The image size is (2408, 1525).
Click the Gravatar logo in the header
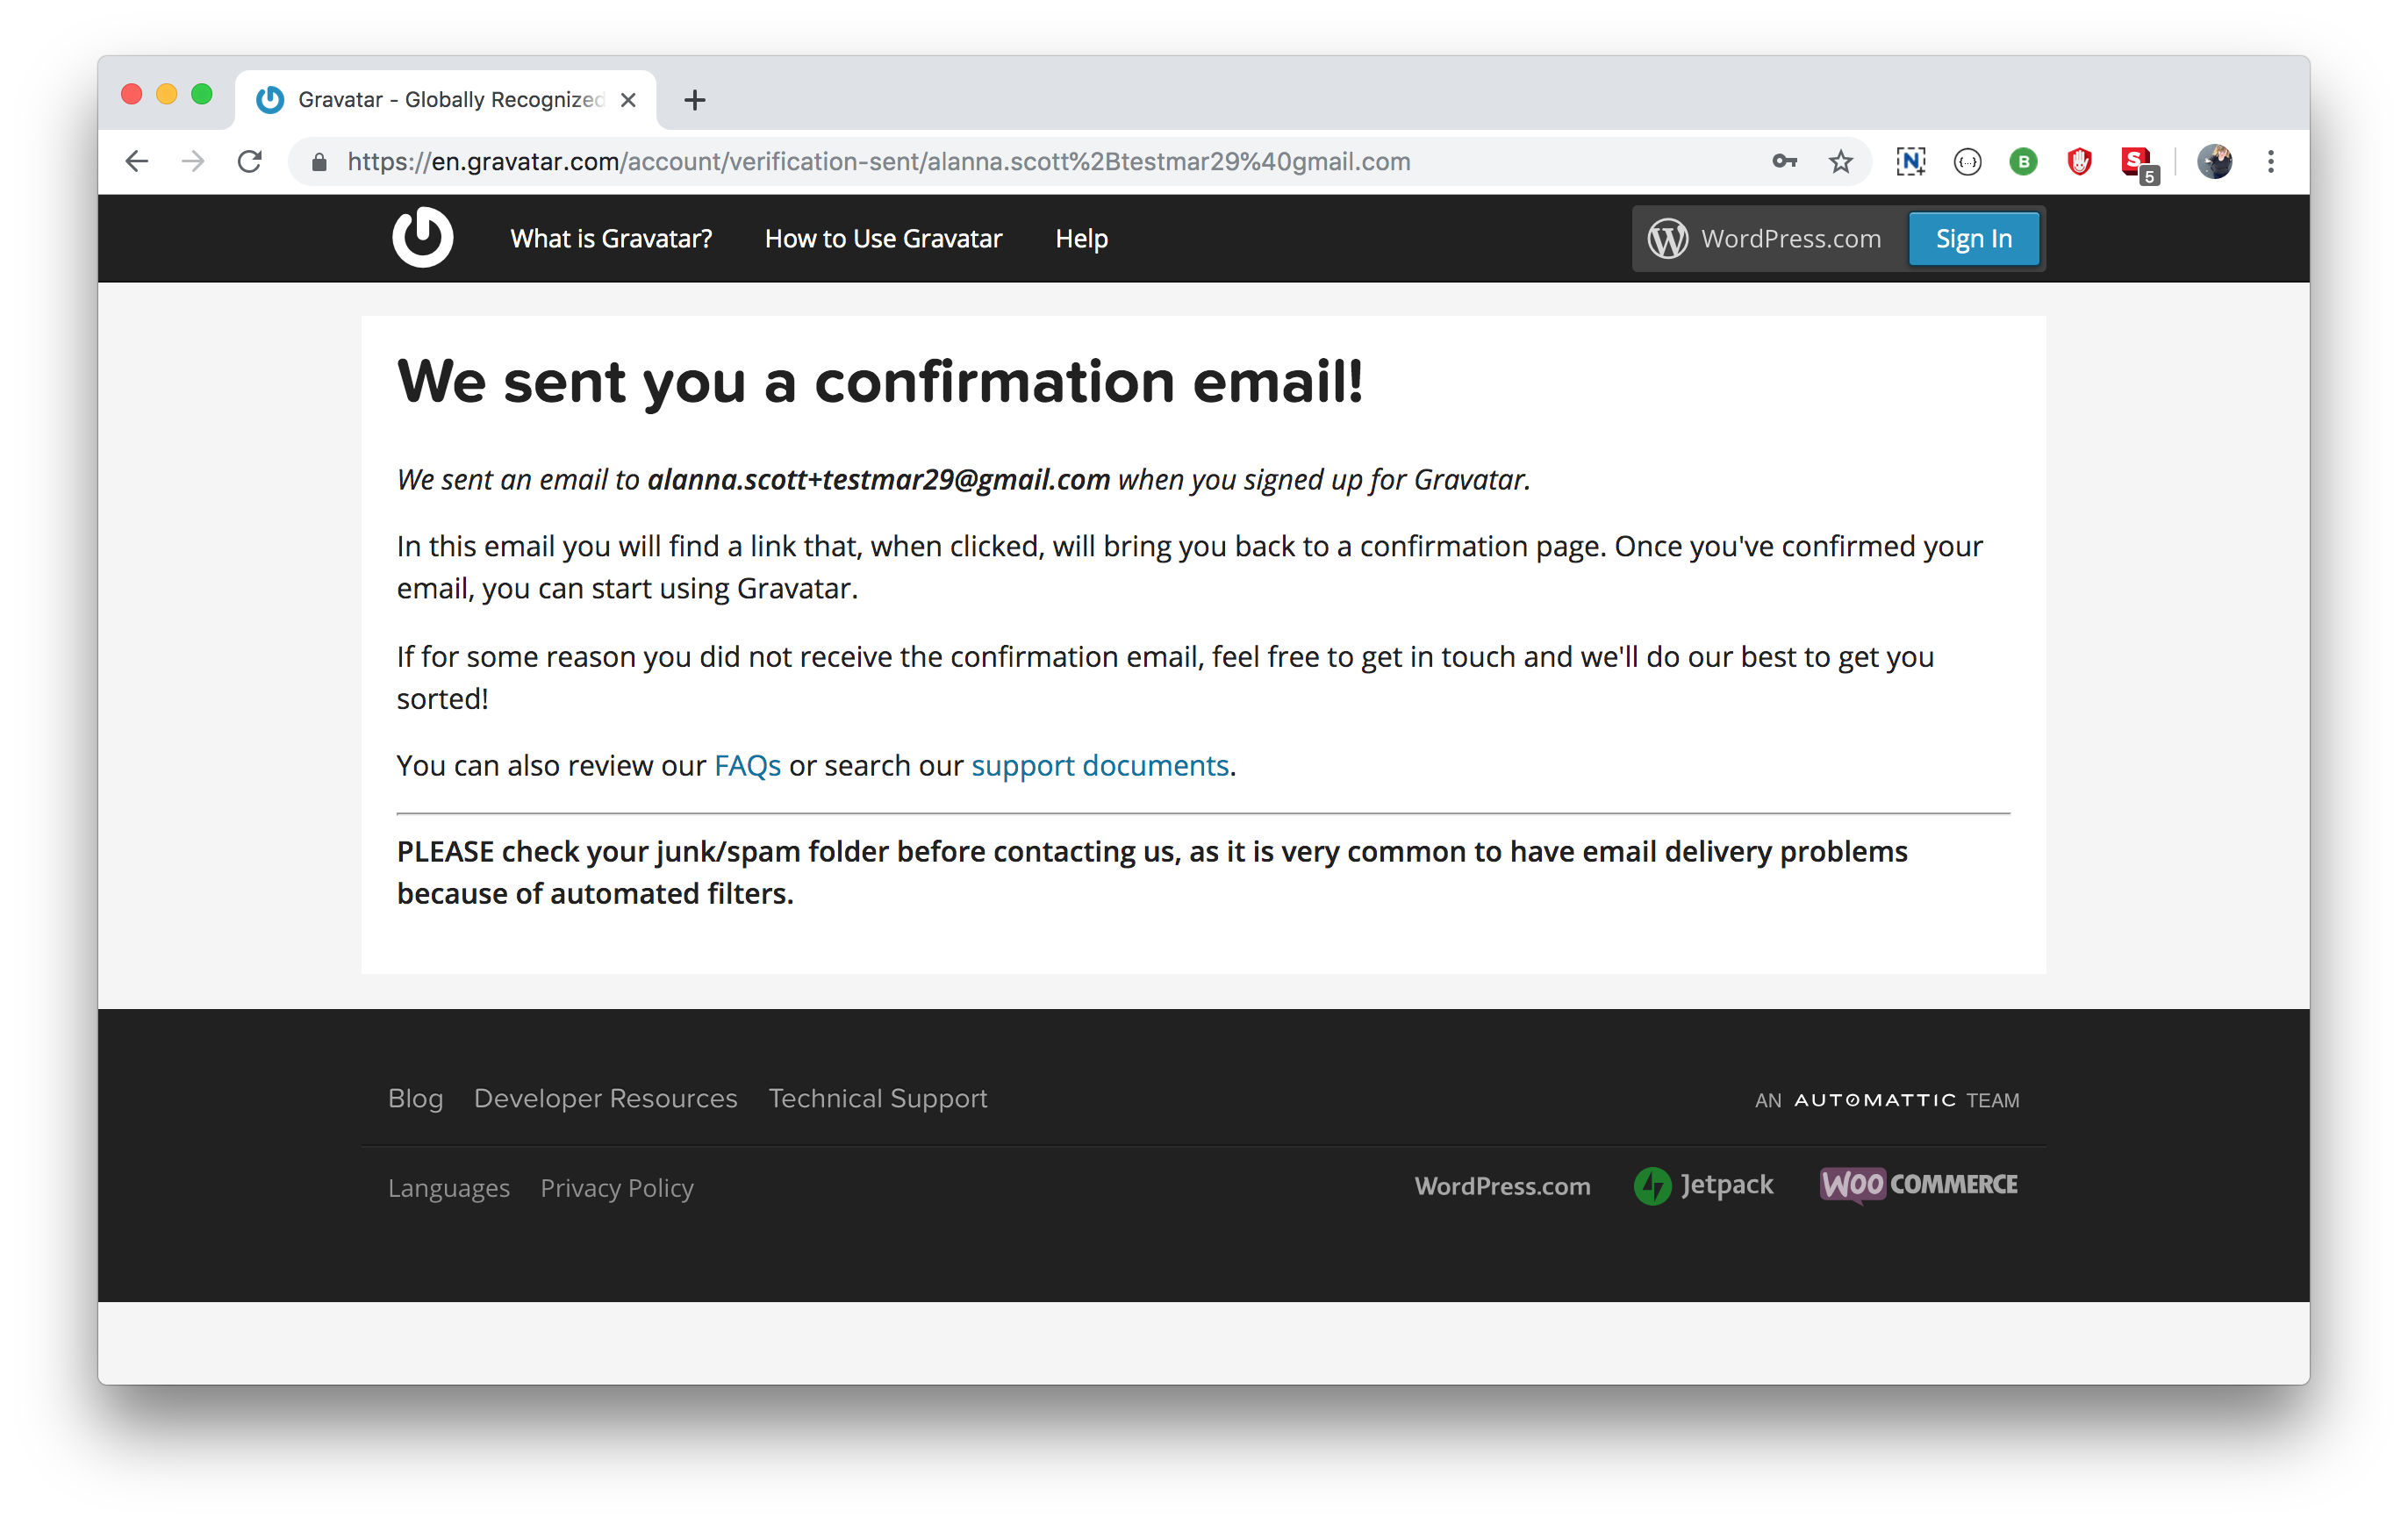[x=422, y=238]
